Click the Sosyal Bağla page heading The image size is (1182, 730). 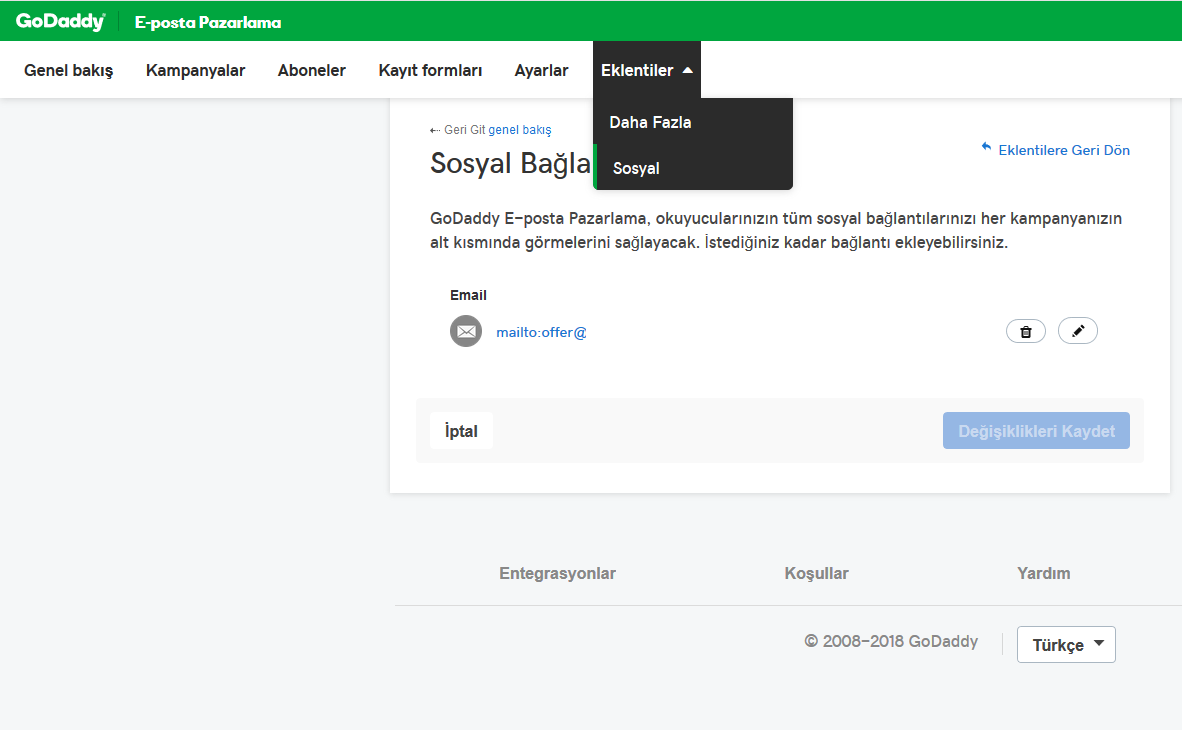510,163
